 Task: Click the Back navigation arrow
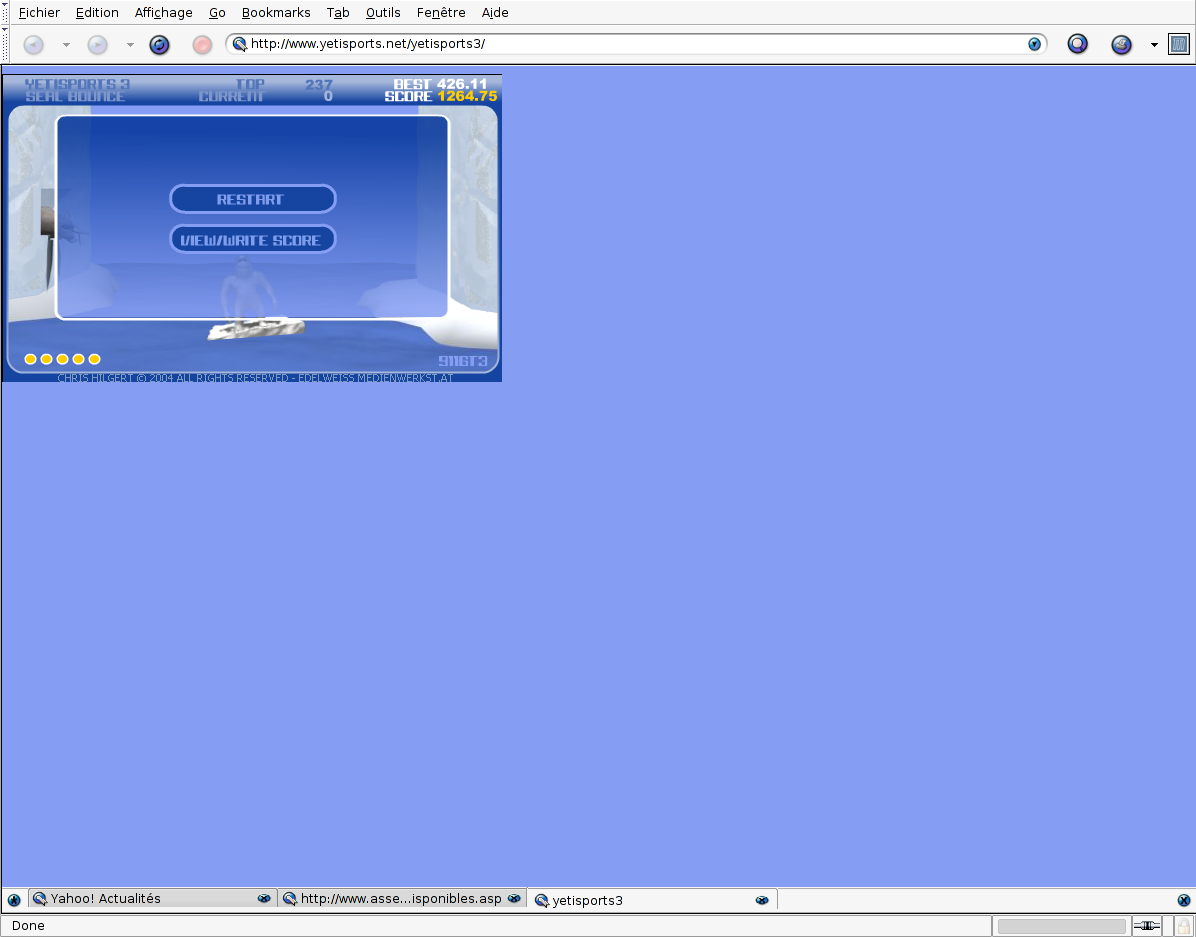tap(34, 44)
